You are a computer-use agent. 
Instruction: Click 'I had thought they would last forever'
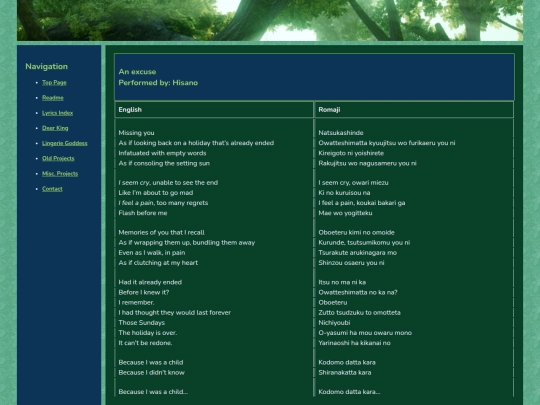click(175, 312)
